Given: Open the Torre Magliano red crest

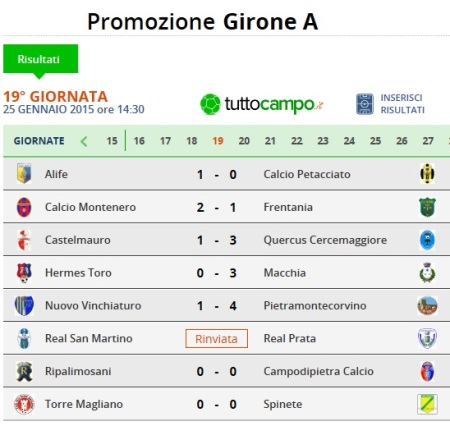Looking at the screenshot, I should (24, 404).
